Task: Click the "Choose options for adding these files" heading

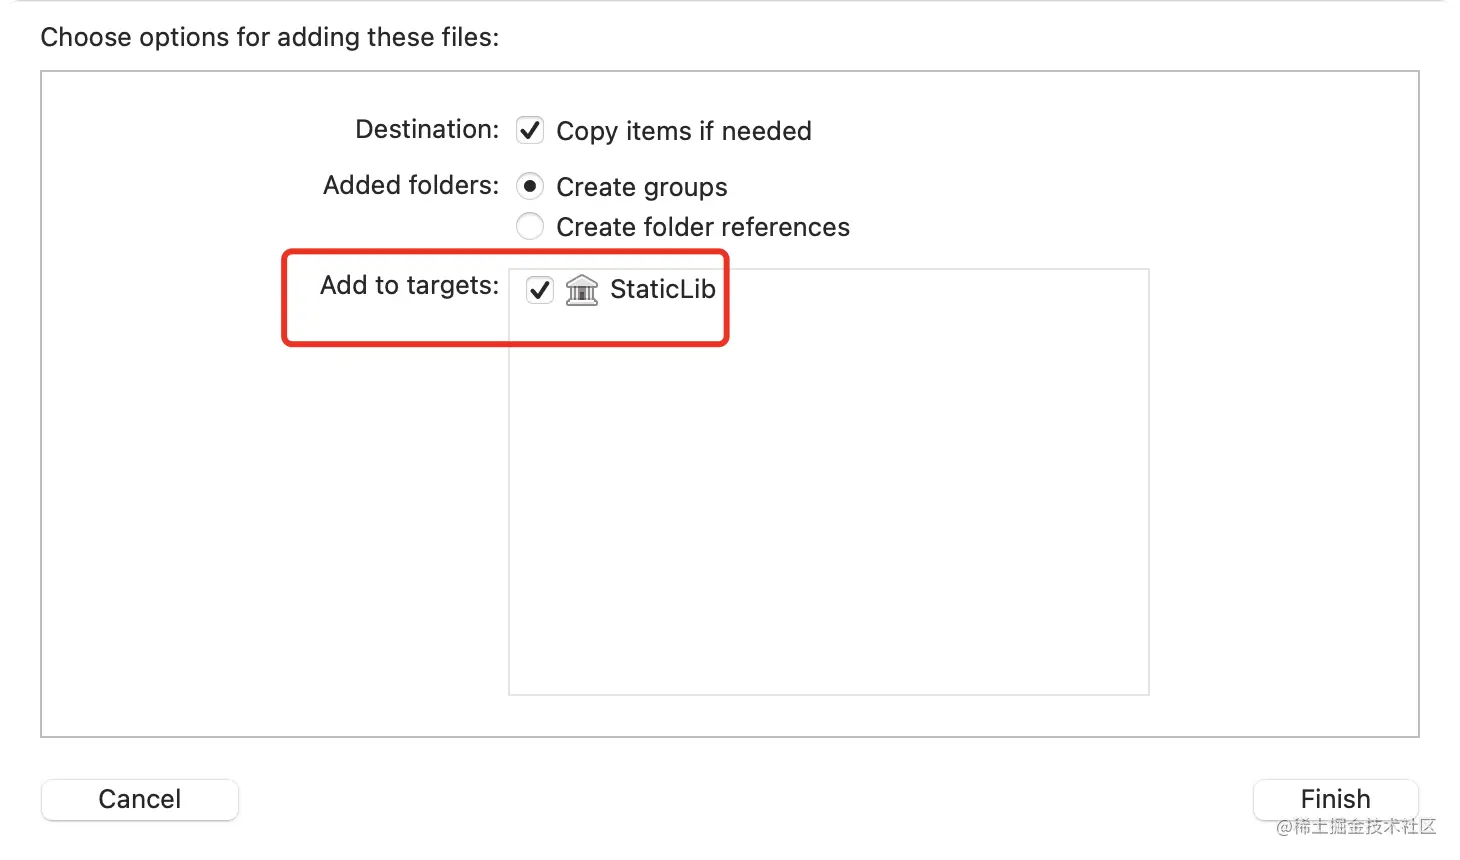Action: [x=269, y=38]
